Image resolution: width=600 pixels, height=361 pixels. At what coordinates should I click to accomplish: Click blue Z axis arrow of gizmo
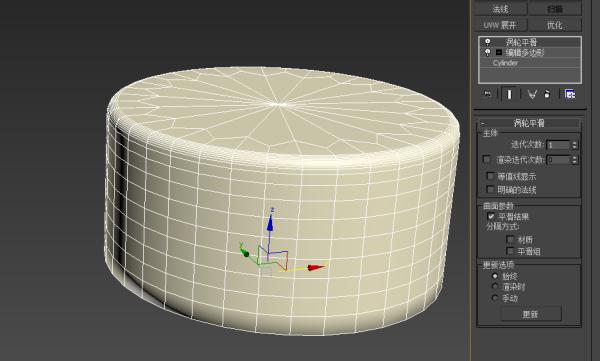tap(270, 224)
